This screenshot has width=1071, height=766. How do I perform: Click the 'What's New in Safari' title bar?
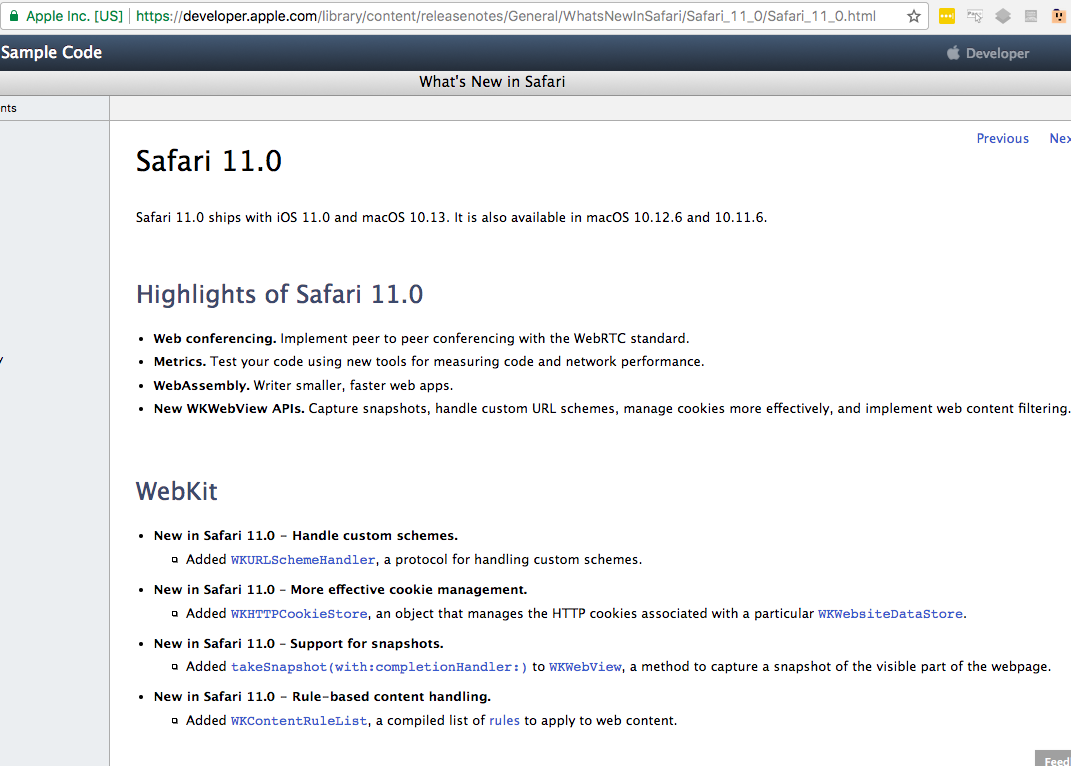tap(492, 82)
